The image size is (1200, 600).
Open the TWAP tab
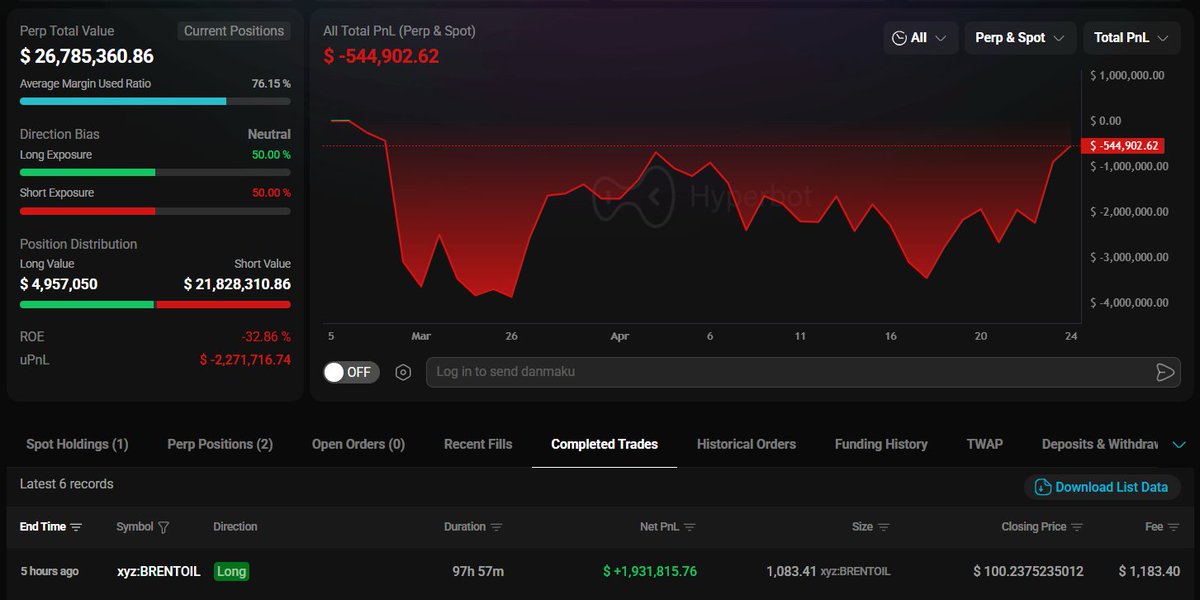pyautogui.click(x=985, y=444)
